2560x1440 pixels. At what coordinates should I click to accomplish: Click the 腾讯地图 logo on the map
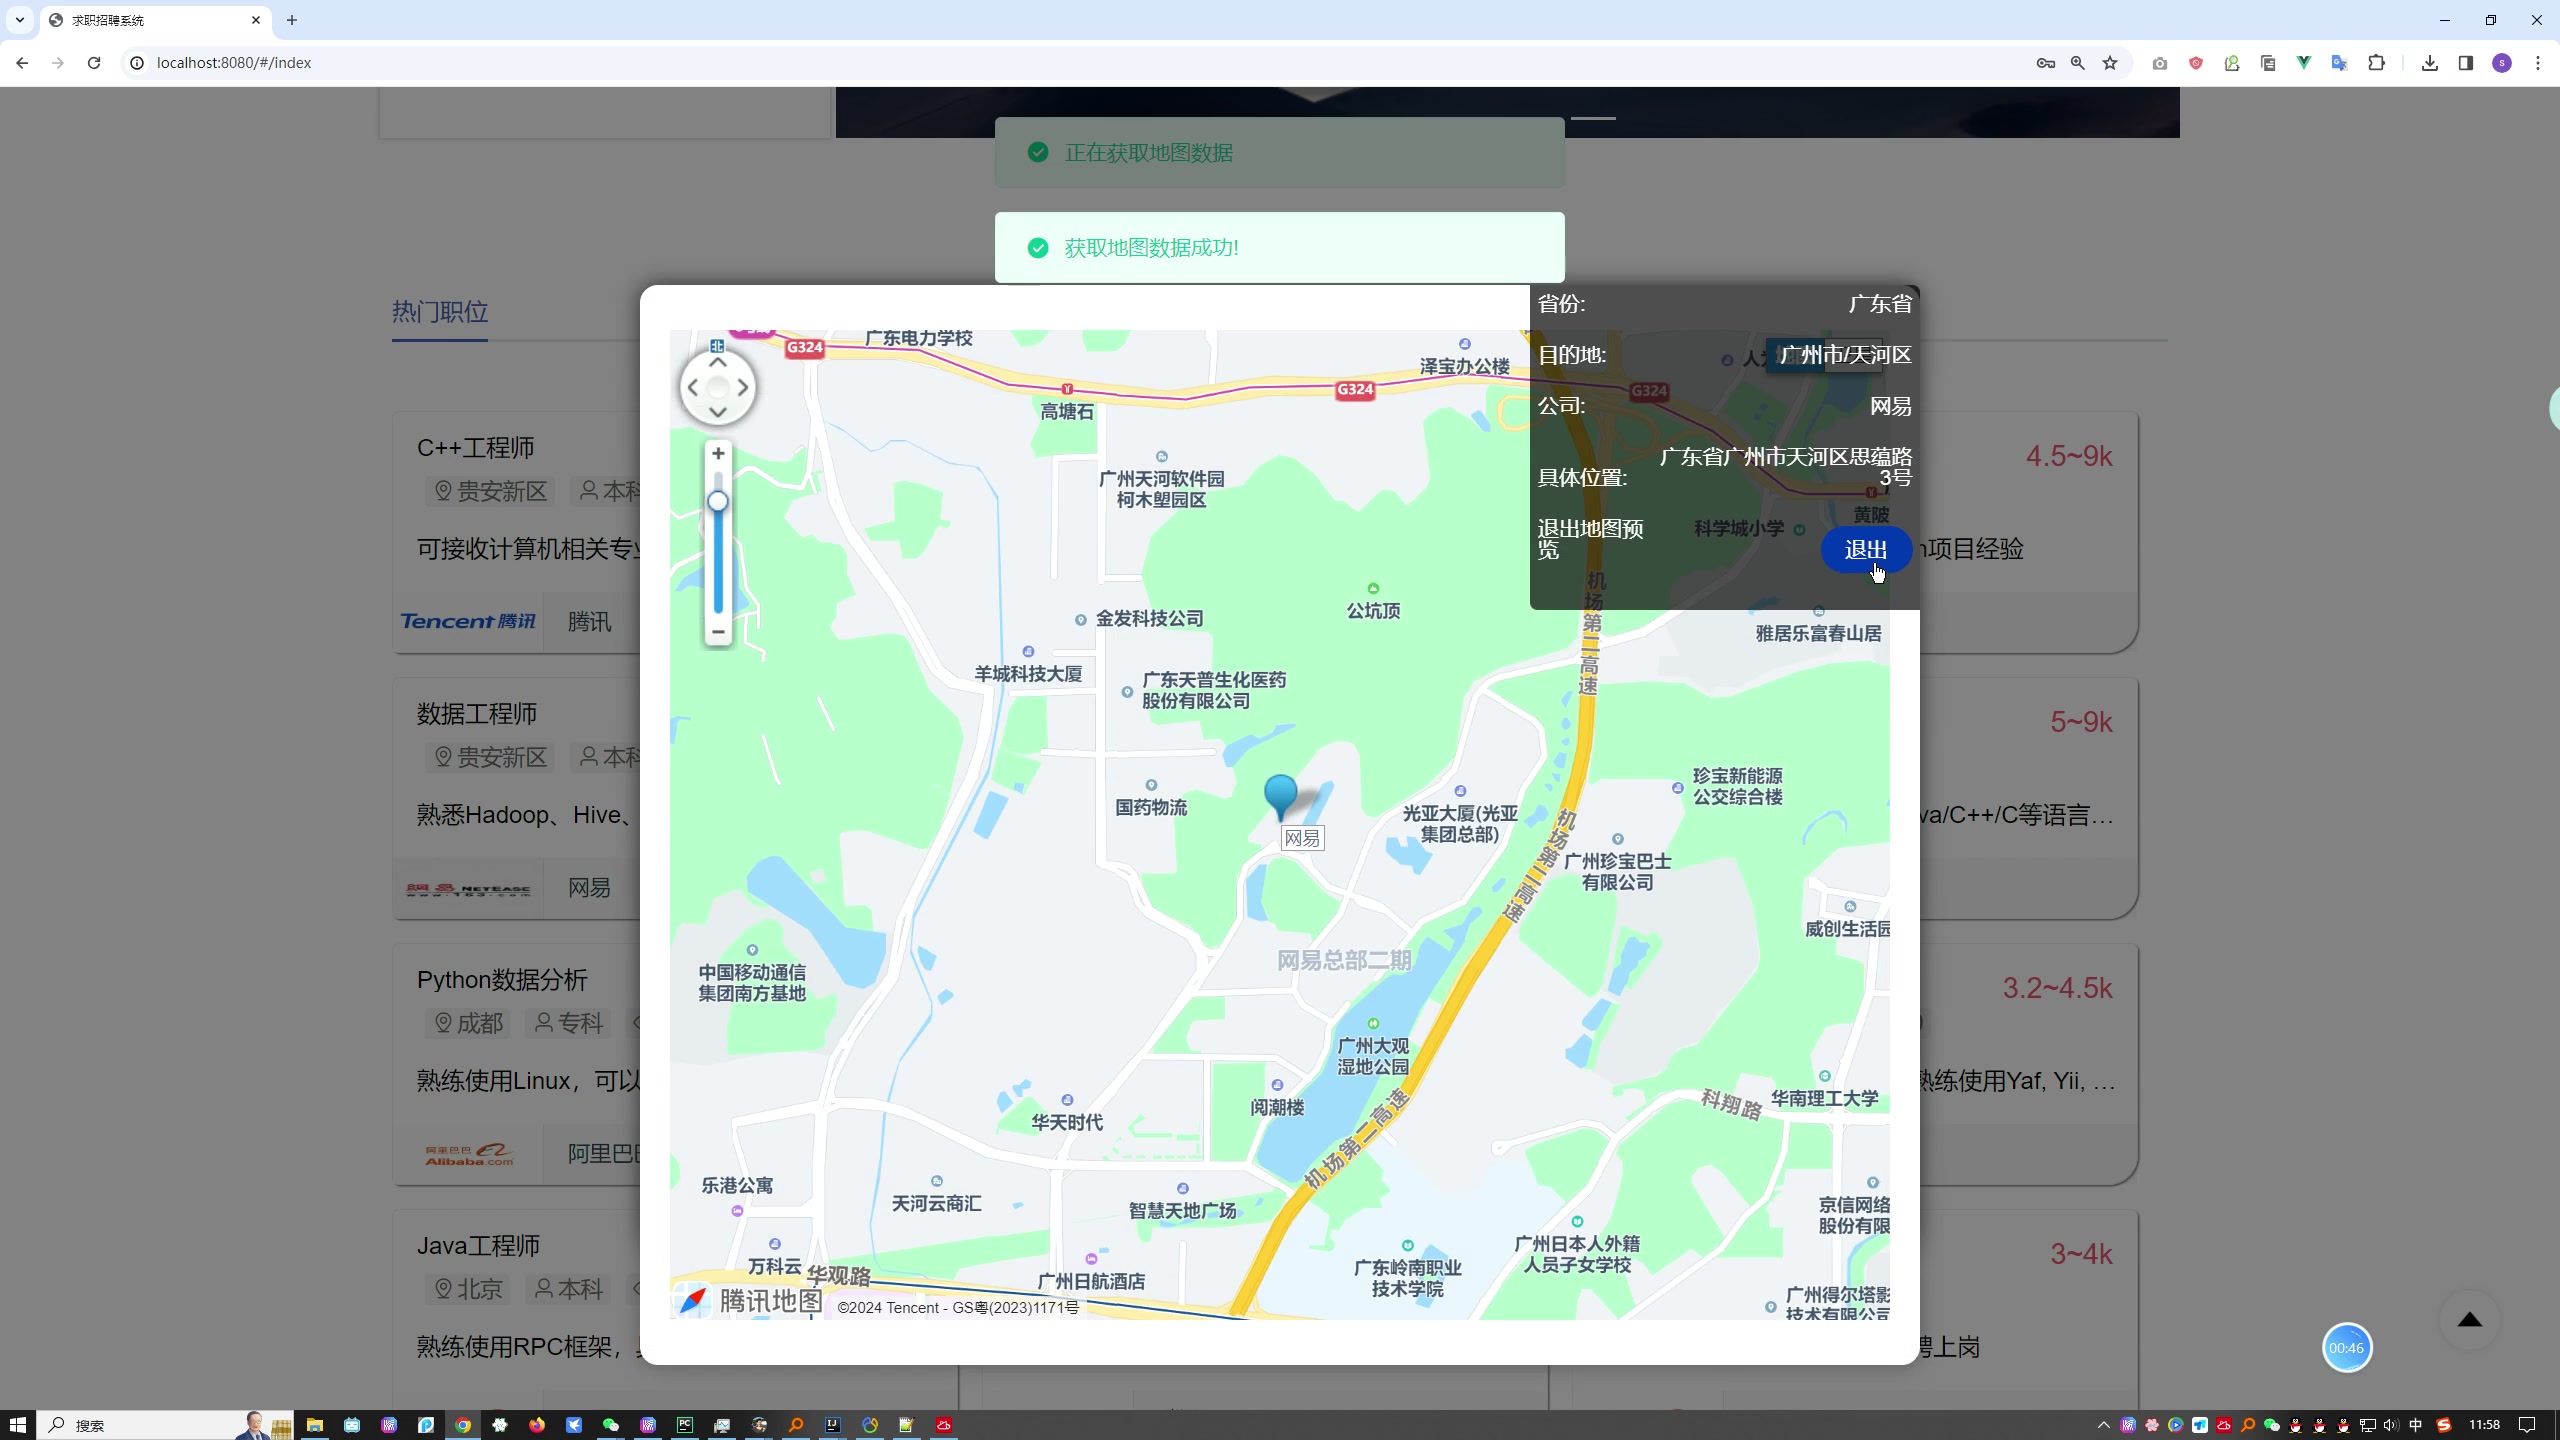tap(749, 1300)
